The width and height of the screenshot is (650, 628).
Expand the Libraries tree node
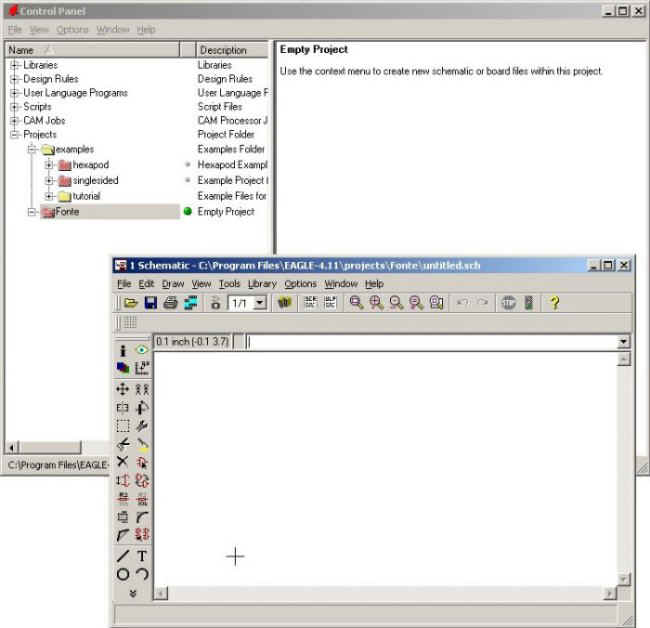pos(15,65)
